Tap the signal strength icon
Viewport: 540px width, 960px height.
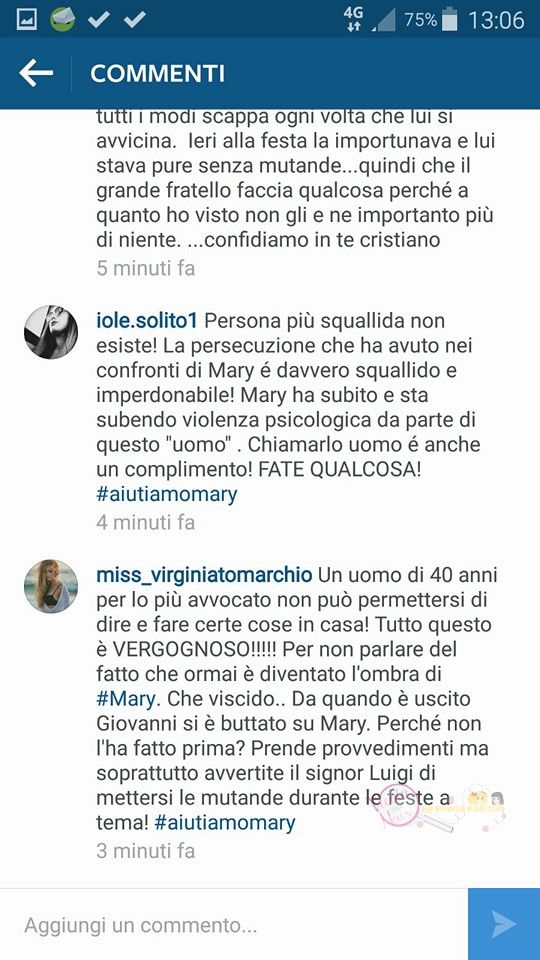(384, 21)
